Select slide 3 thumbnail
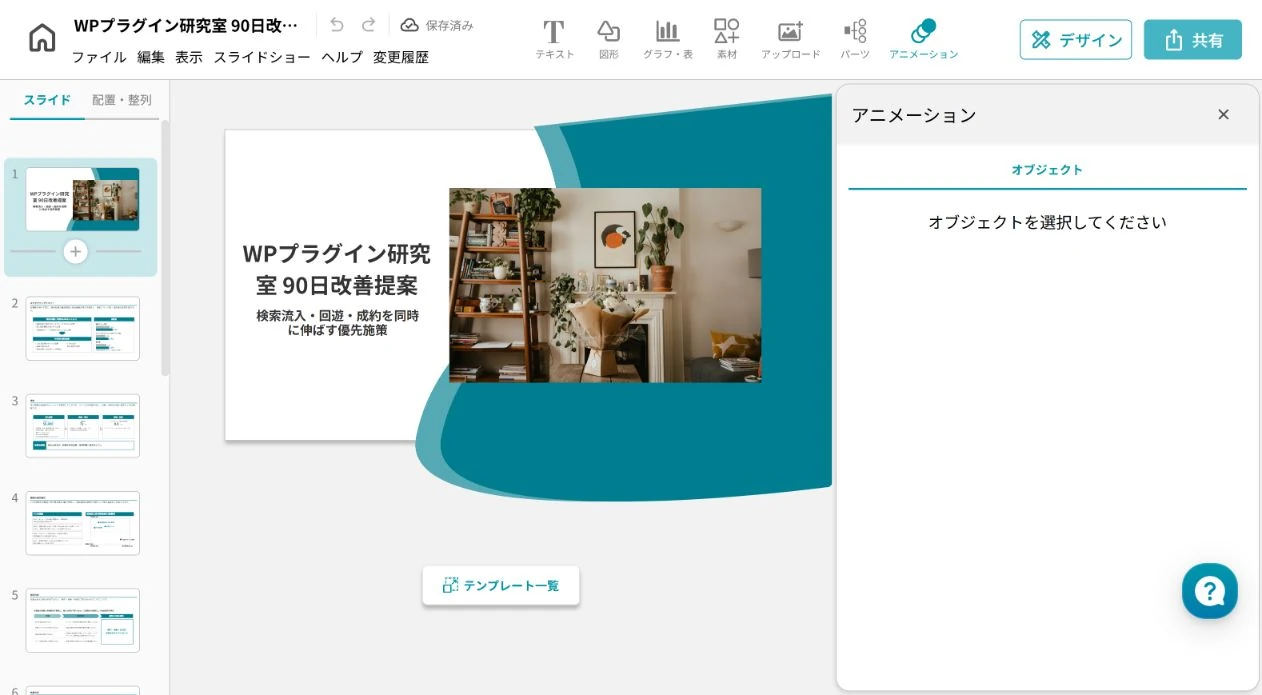Image resolution: width=1262 pixels, height=695 pixels. pos(82,426)
